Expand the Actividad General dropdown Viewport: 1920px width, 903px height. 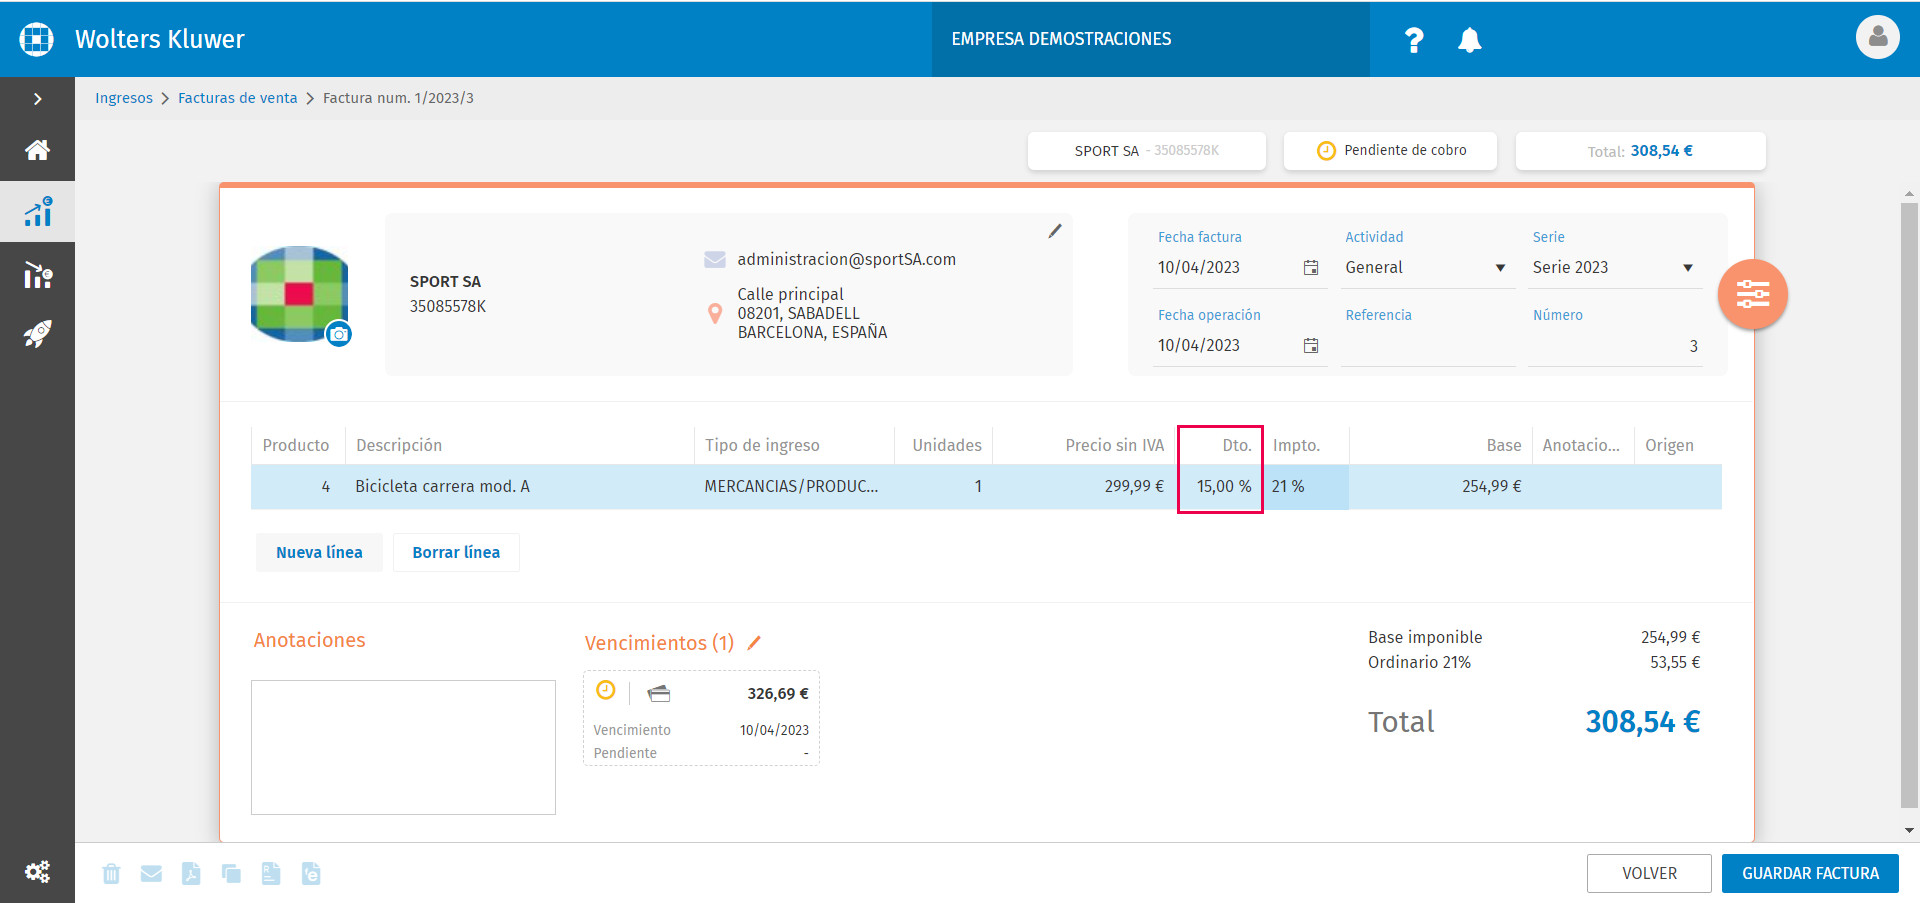point(1425,268)
